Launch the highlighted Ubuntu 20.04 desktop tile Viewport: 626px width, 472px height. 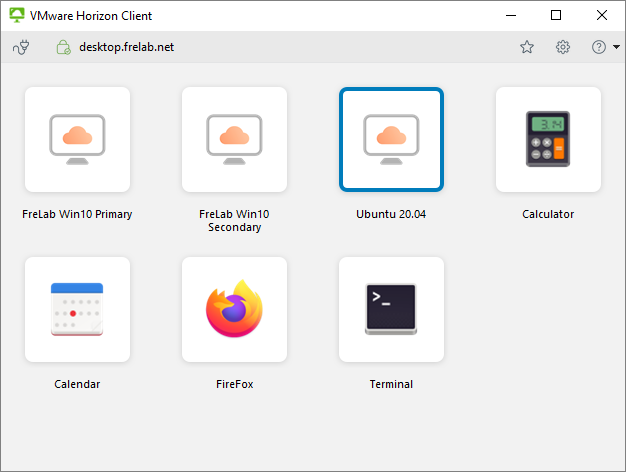pyautogui.click(x=391, y=139)
